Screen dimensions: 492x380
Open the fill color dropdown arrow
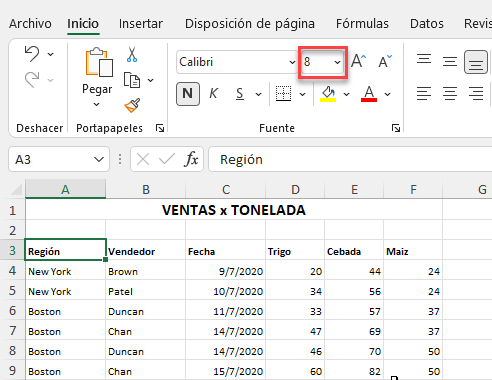click(347, 94)
